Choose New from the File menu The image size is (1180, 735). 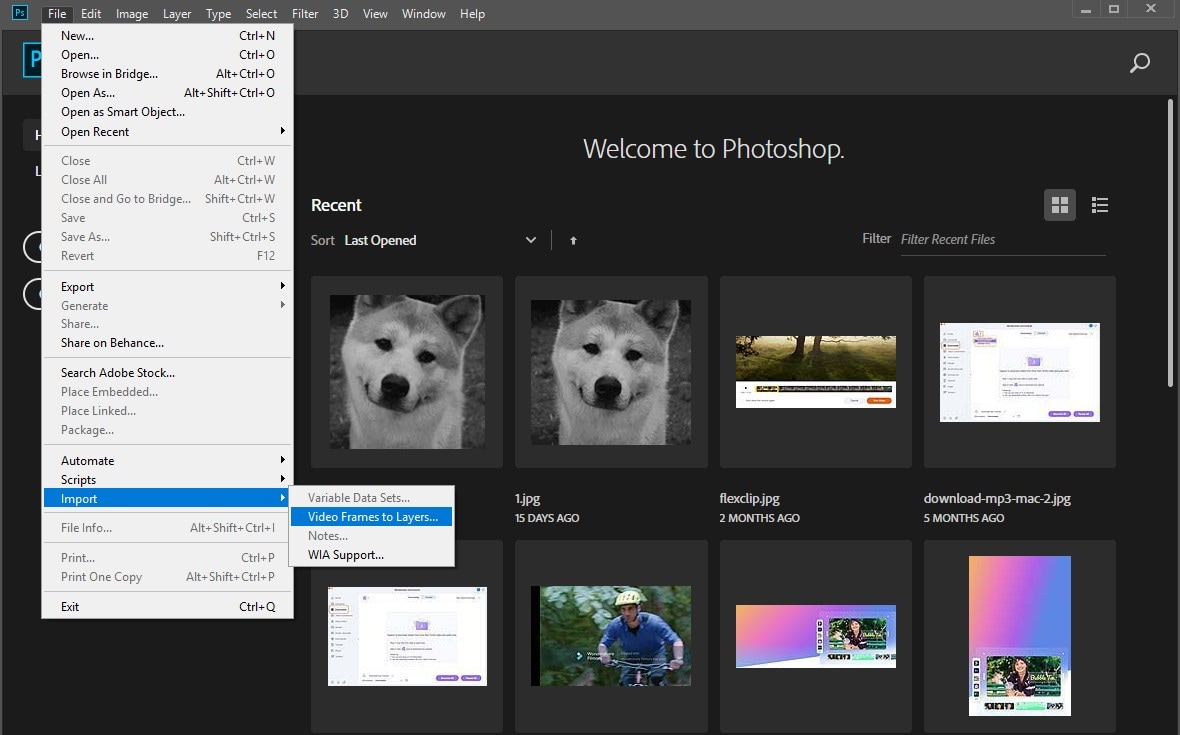(167, 35)
